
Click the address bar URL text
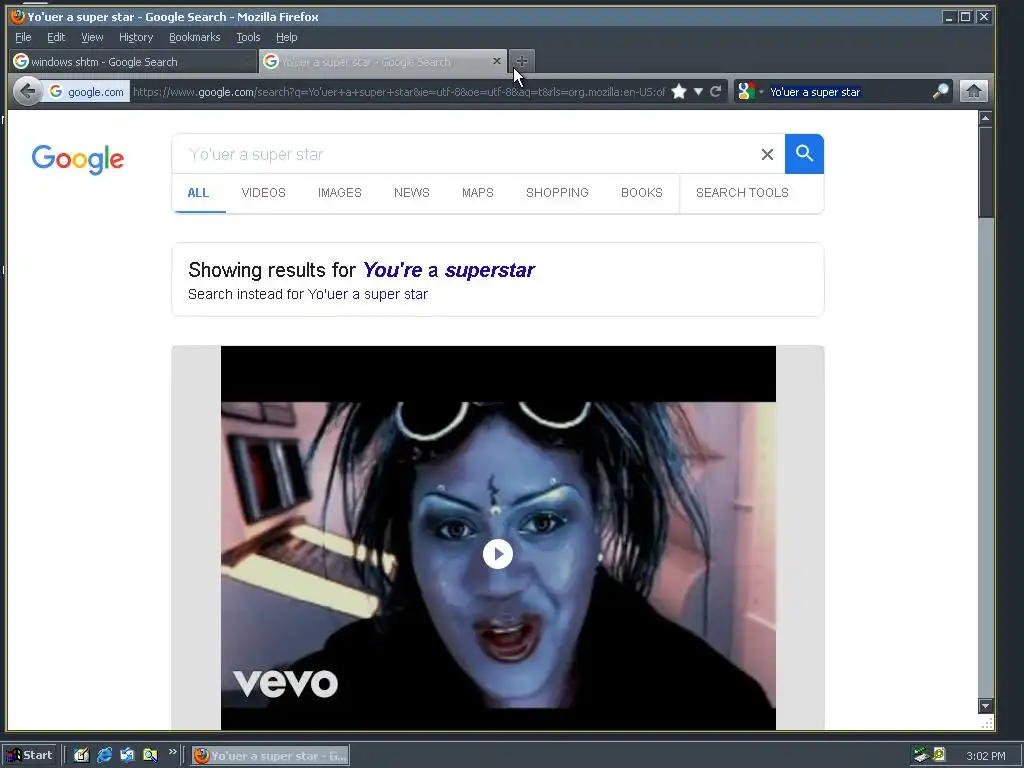(398, 92)
